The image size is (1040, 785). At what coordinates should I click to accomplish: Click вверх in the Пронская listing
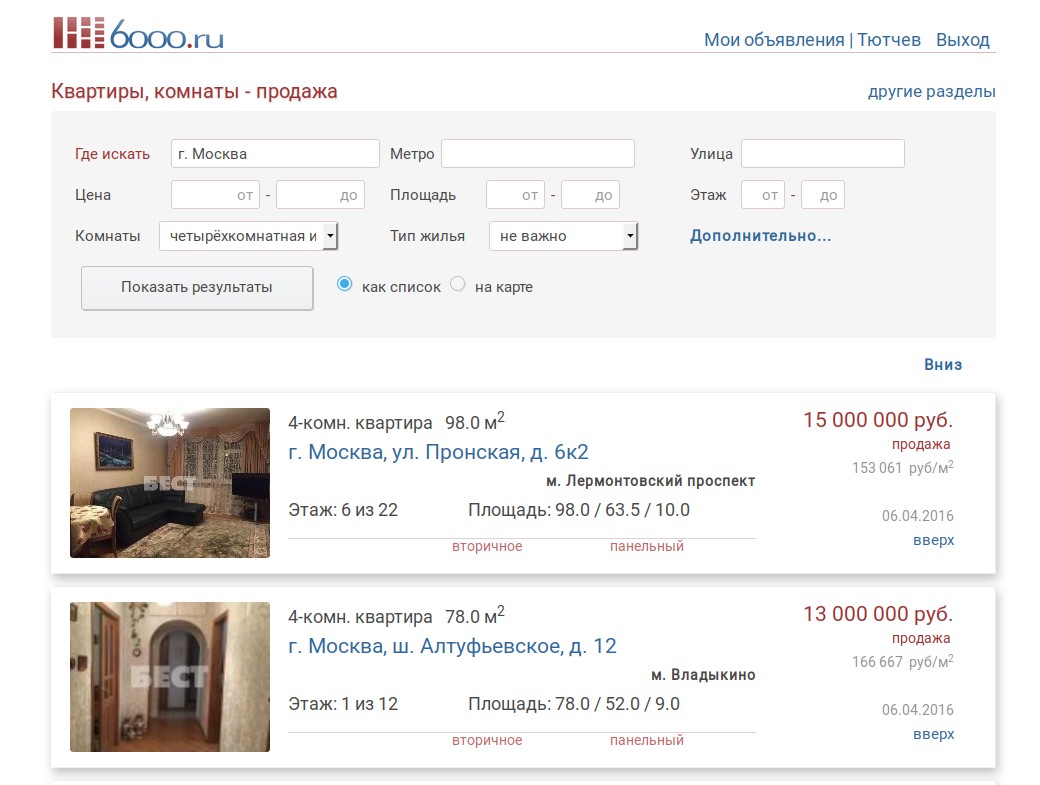tap(933, 540)
